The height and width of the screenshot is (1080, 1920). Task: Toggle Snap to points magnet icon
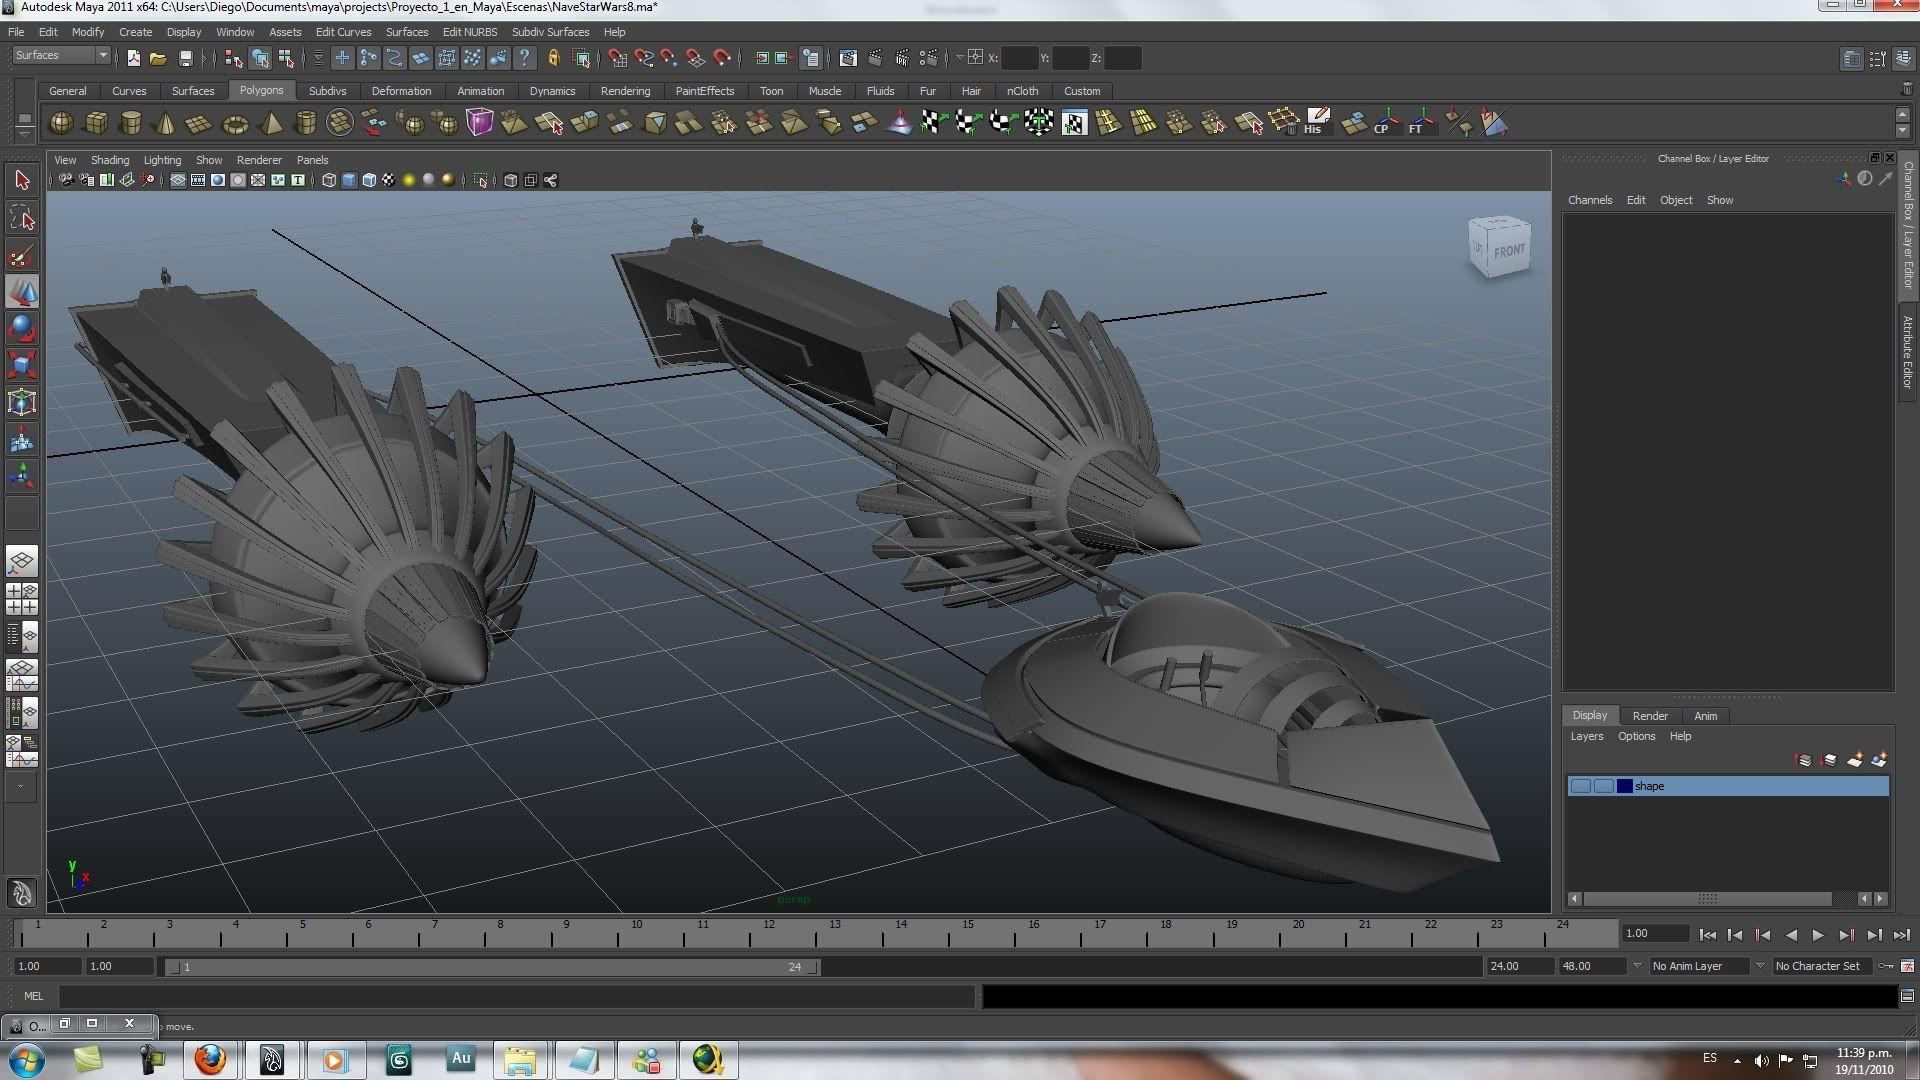[x=669, y=58]
